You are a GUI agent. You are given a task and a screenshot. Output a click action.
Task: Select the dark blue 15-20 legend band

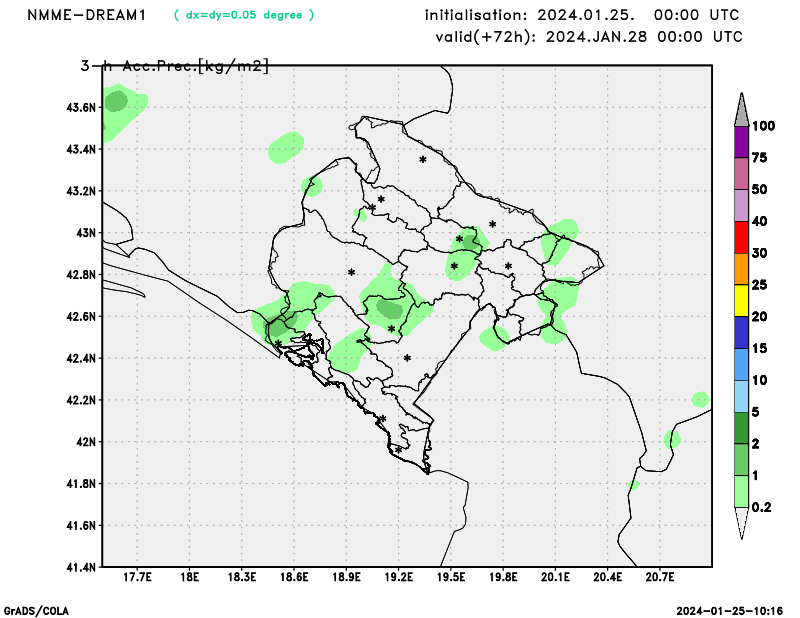pos(741,332)
